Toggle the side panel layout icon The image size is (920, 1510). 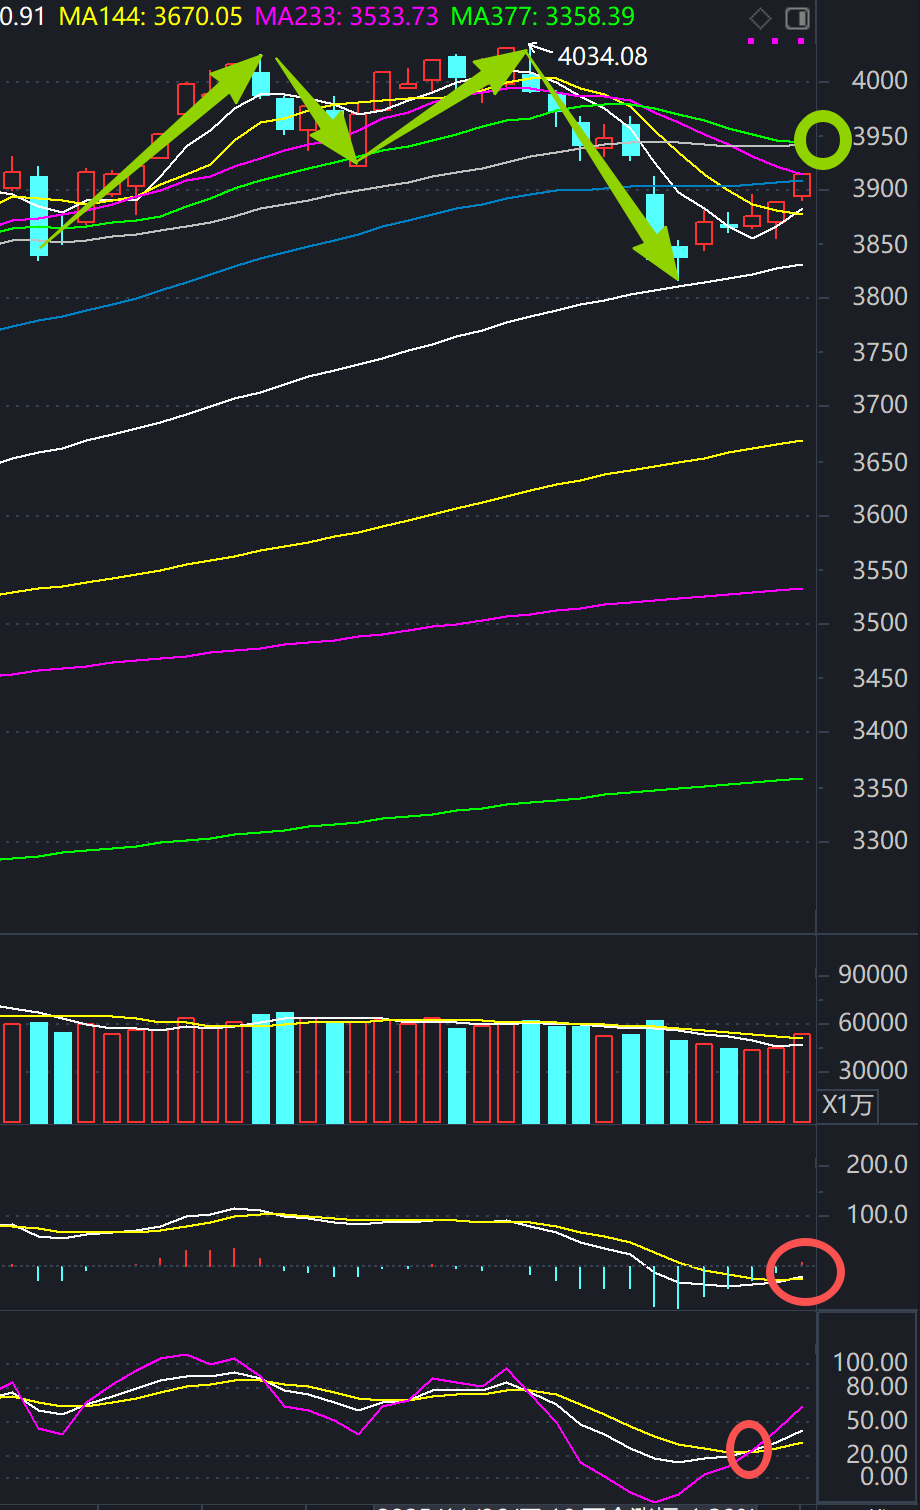click(797, 19)
